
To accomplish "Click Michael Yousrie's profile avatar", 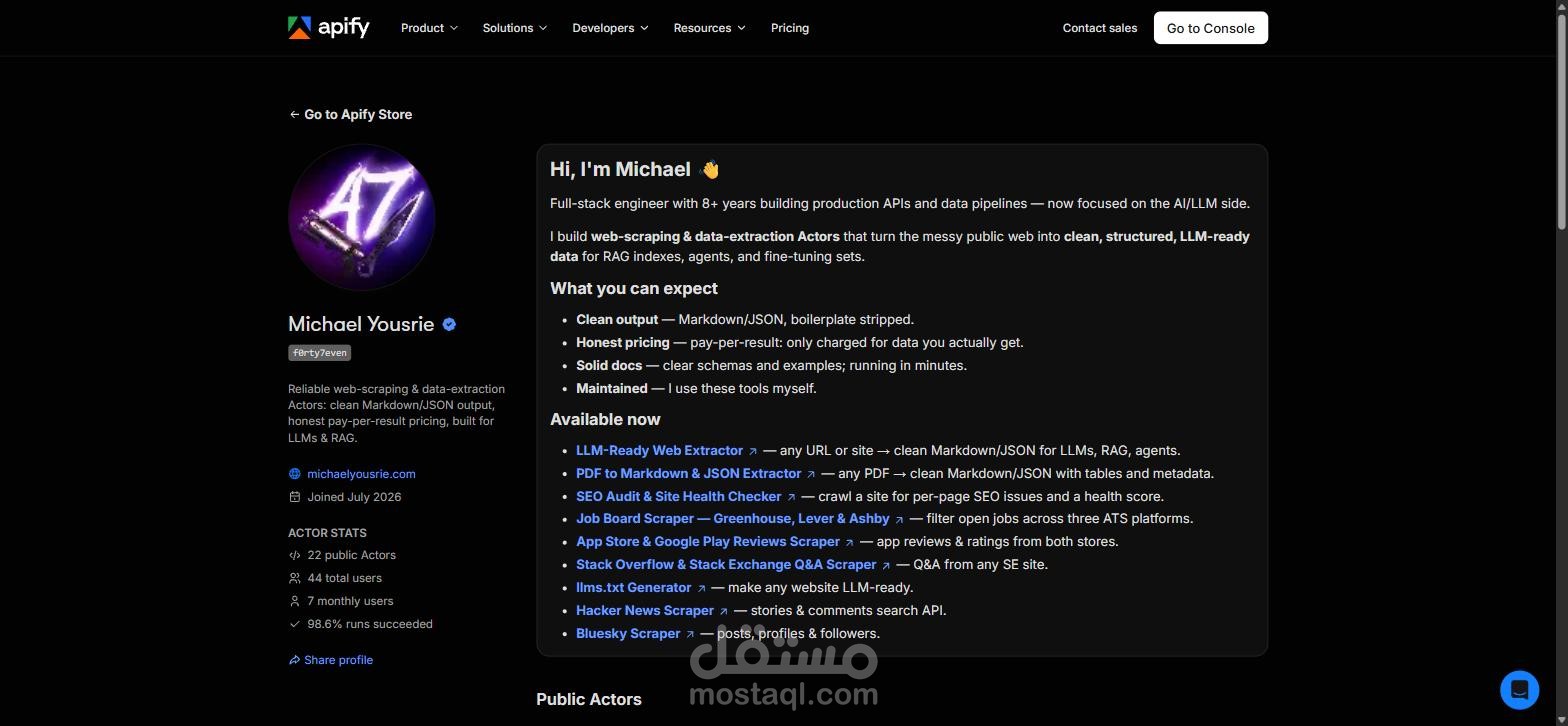I will 361,217.
